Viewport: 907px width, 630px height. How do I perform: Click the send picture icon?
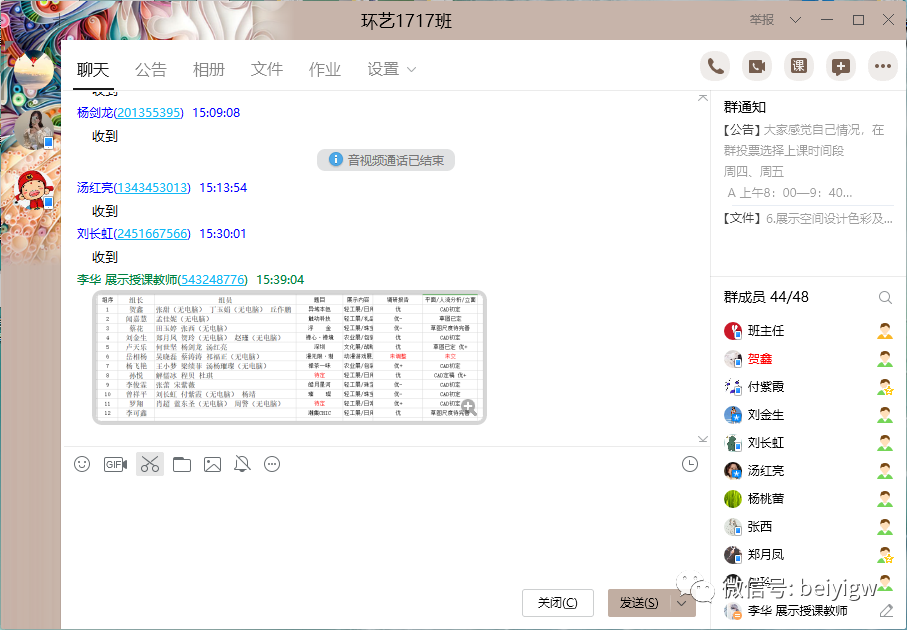click(x=212, y=464)
